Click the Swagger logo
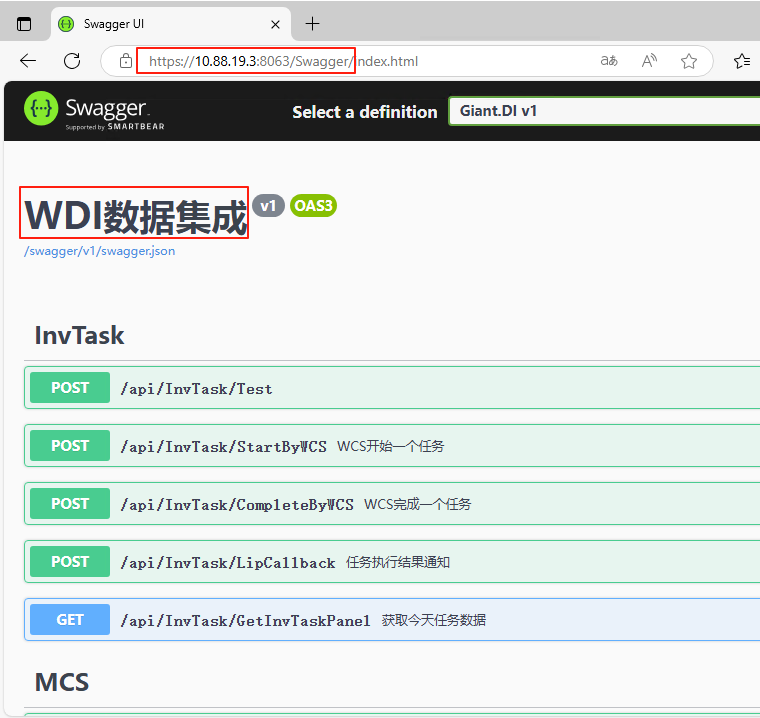 pyautogui.click(x=94, y=111)
